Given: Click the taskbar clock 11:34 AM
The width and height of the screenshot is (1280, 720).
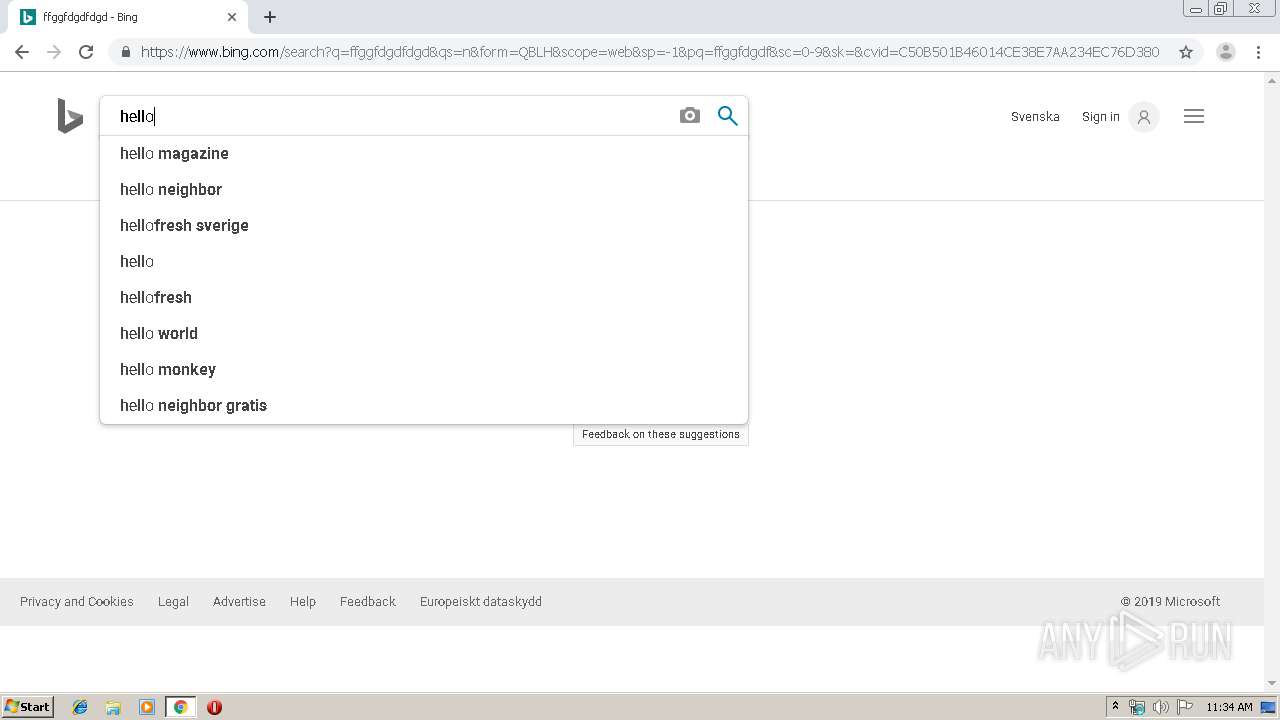Looking at the screenshot, I should [1229, 707].
